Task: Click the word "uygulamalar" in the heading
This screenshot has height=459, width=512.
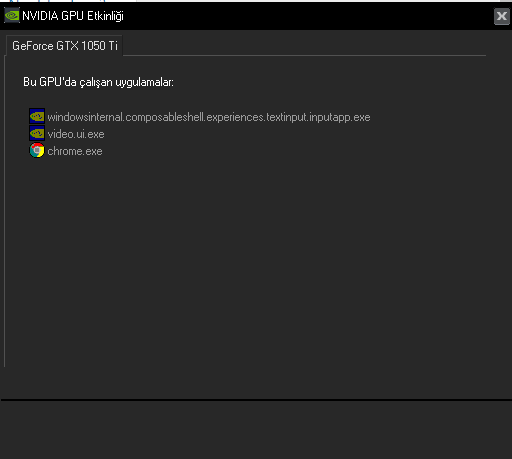Action: pos(144,82)
